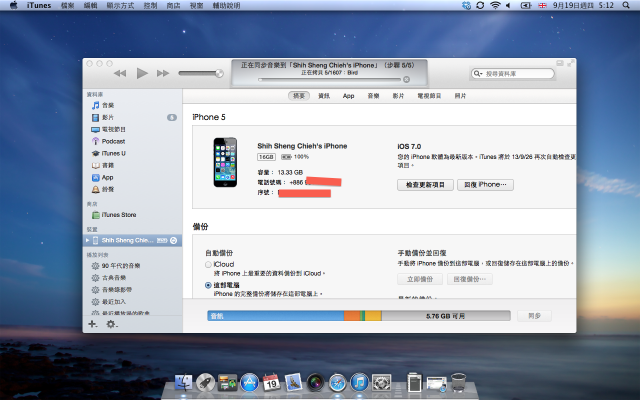Open the iTunes menu in menu bar
Image resolution: width=640 pixels, height=400 pixels.
coord(39,5)
